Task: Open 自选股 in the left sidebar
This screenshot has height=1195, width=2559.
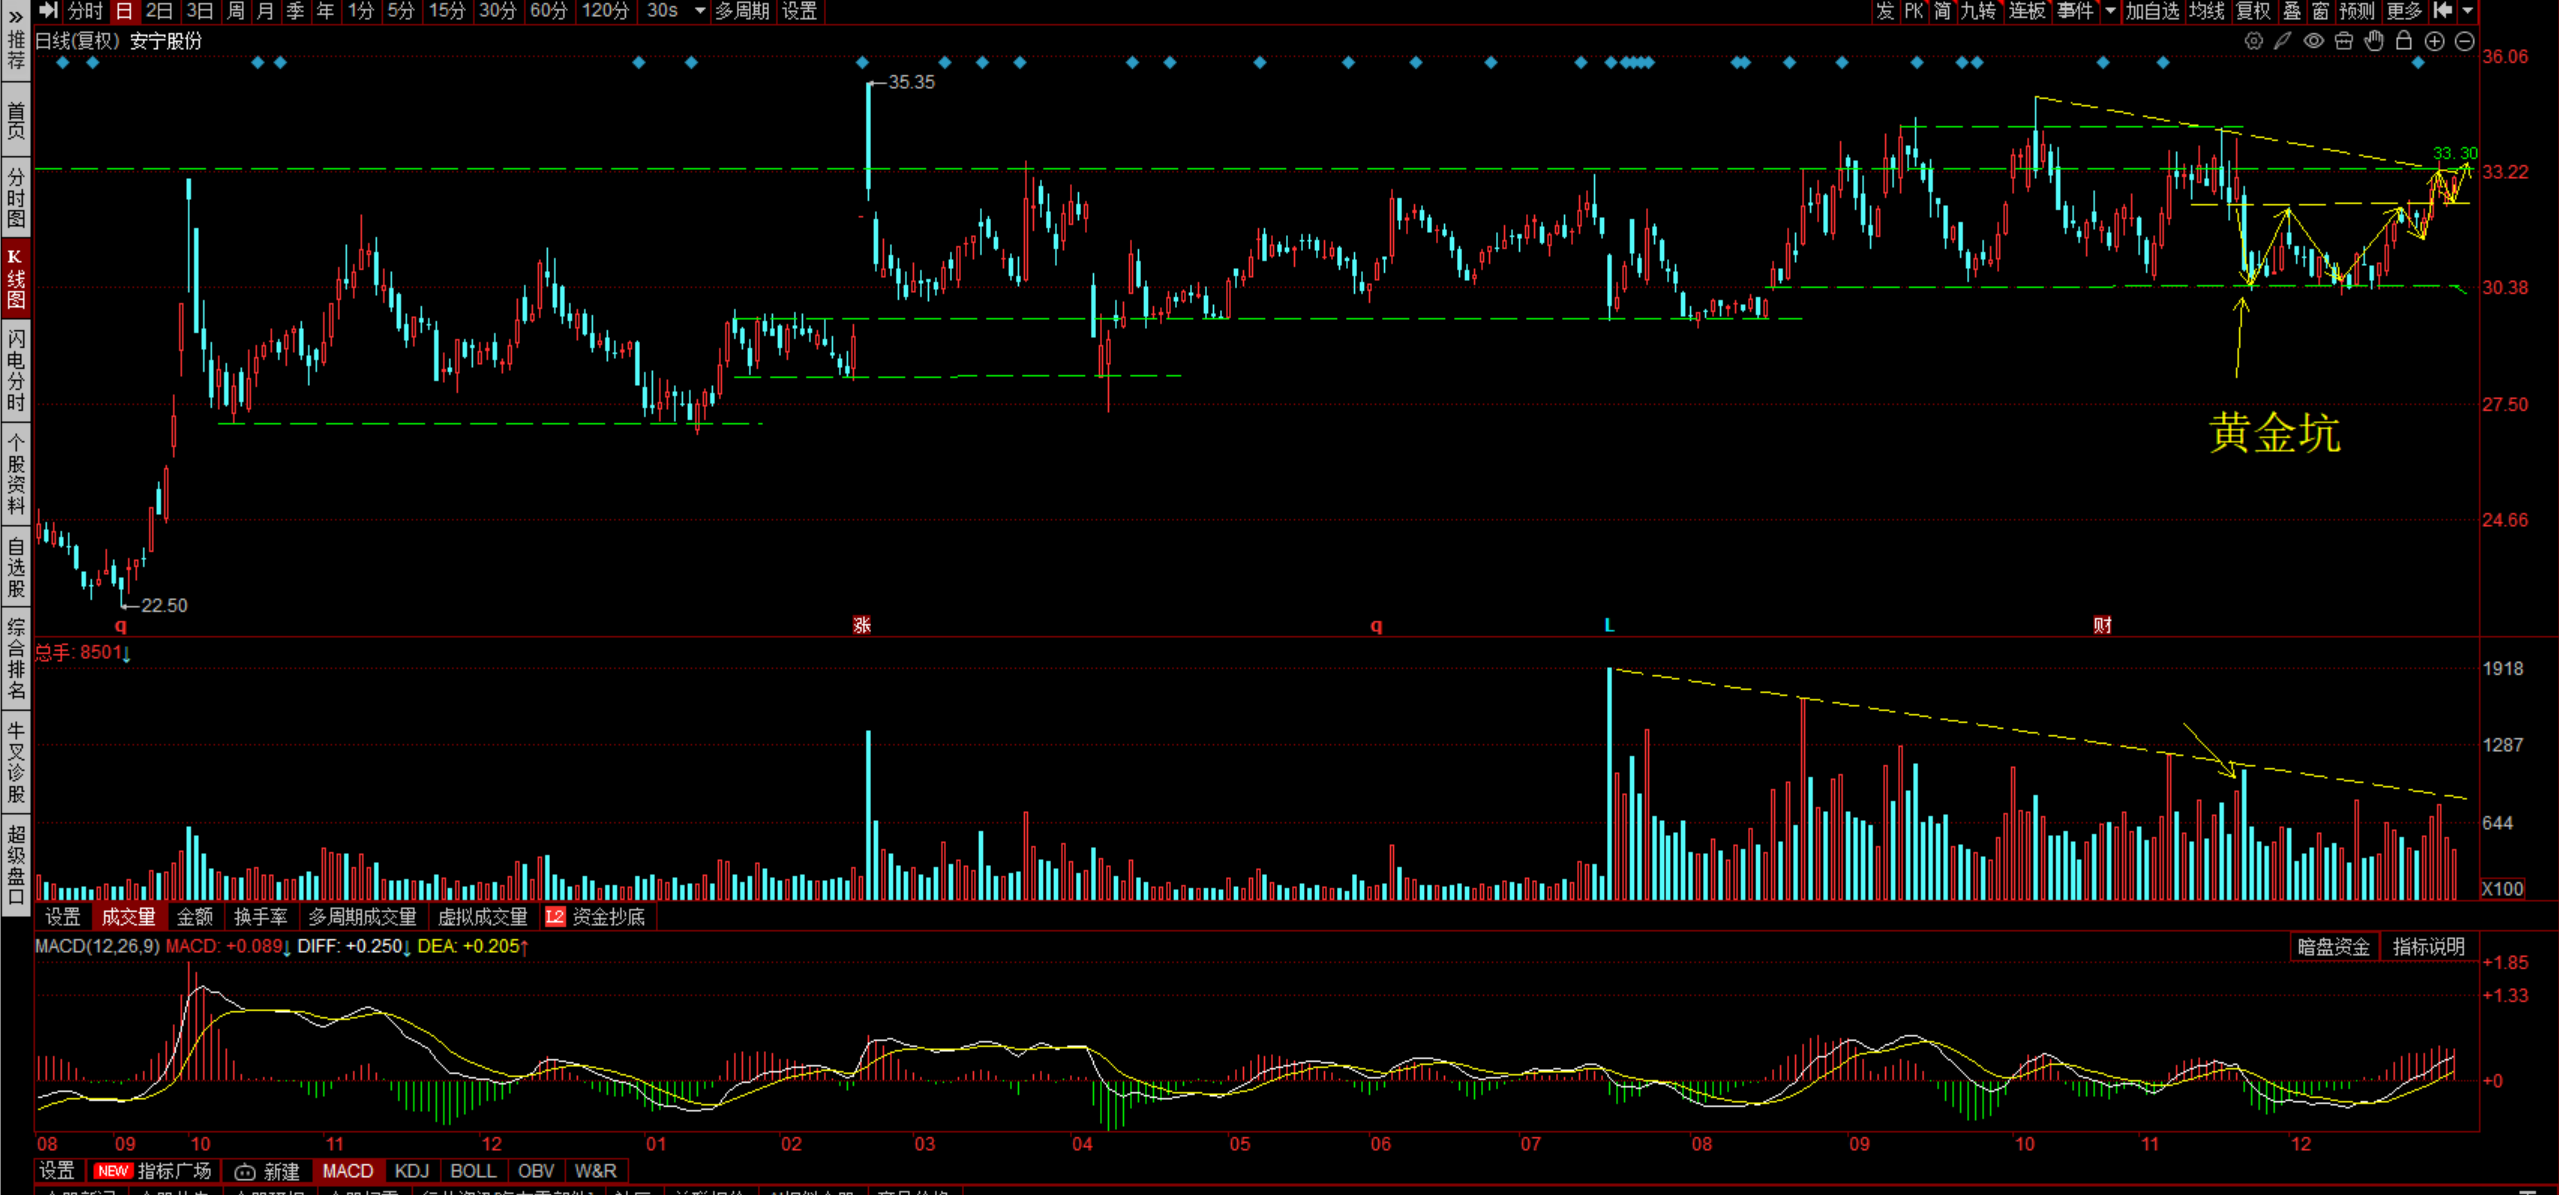Action: point(16,567)
